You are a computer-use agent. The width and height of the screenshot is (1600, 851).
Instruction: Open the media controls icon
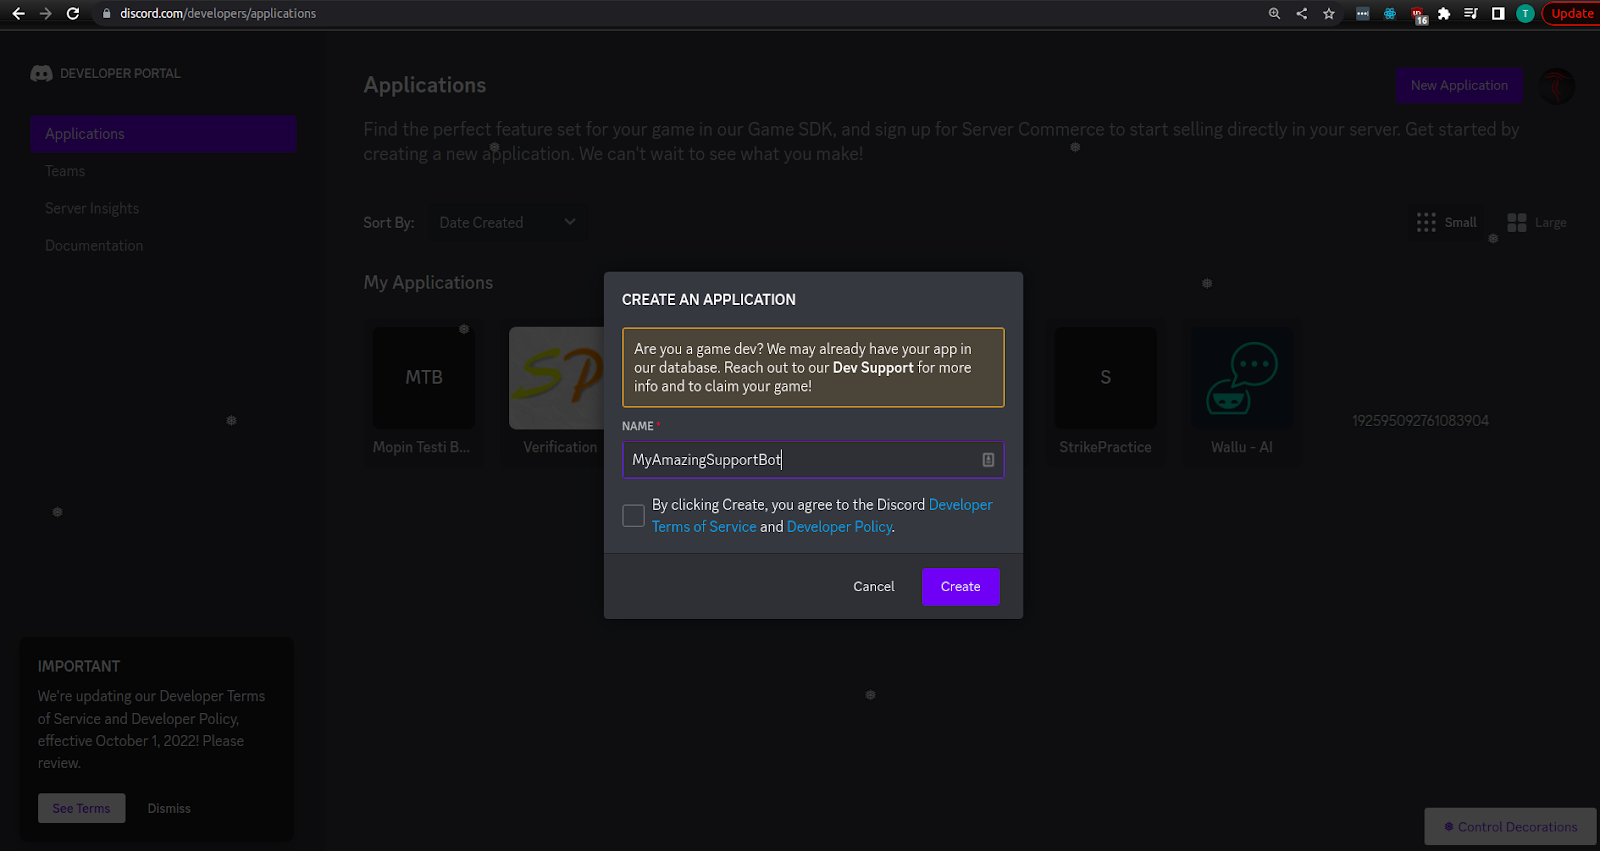pos(1471,13)
